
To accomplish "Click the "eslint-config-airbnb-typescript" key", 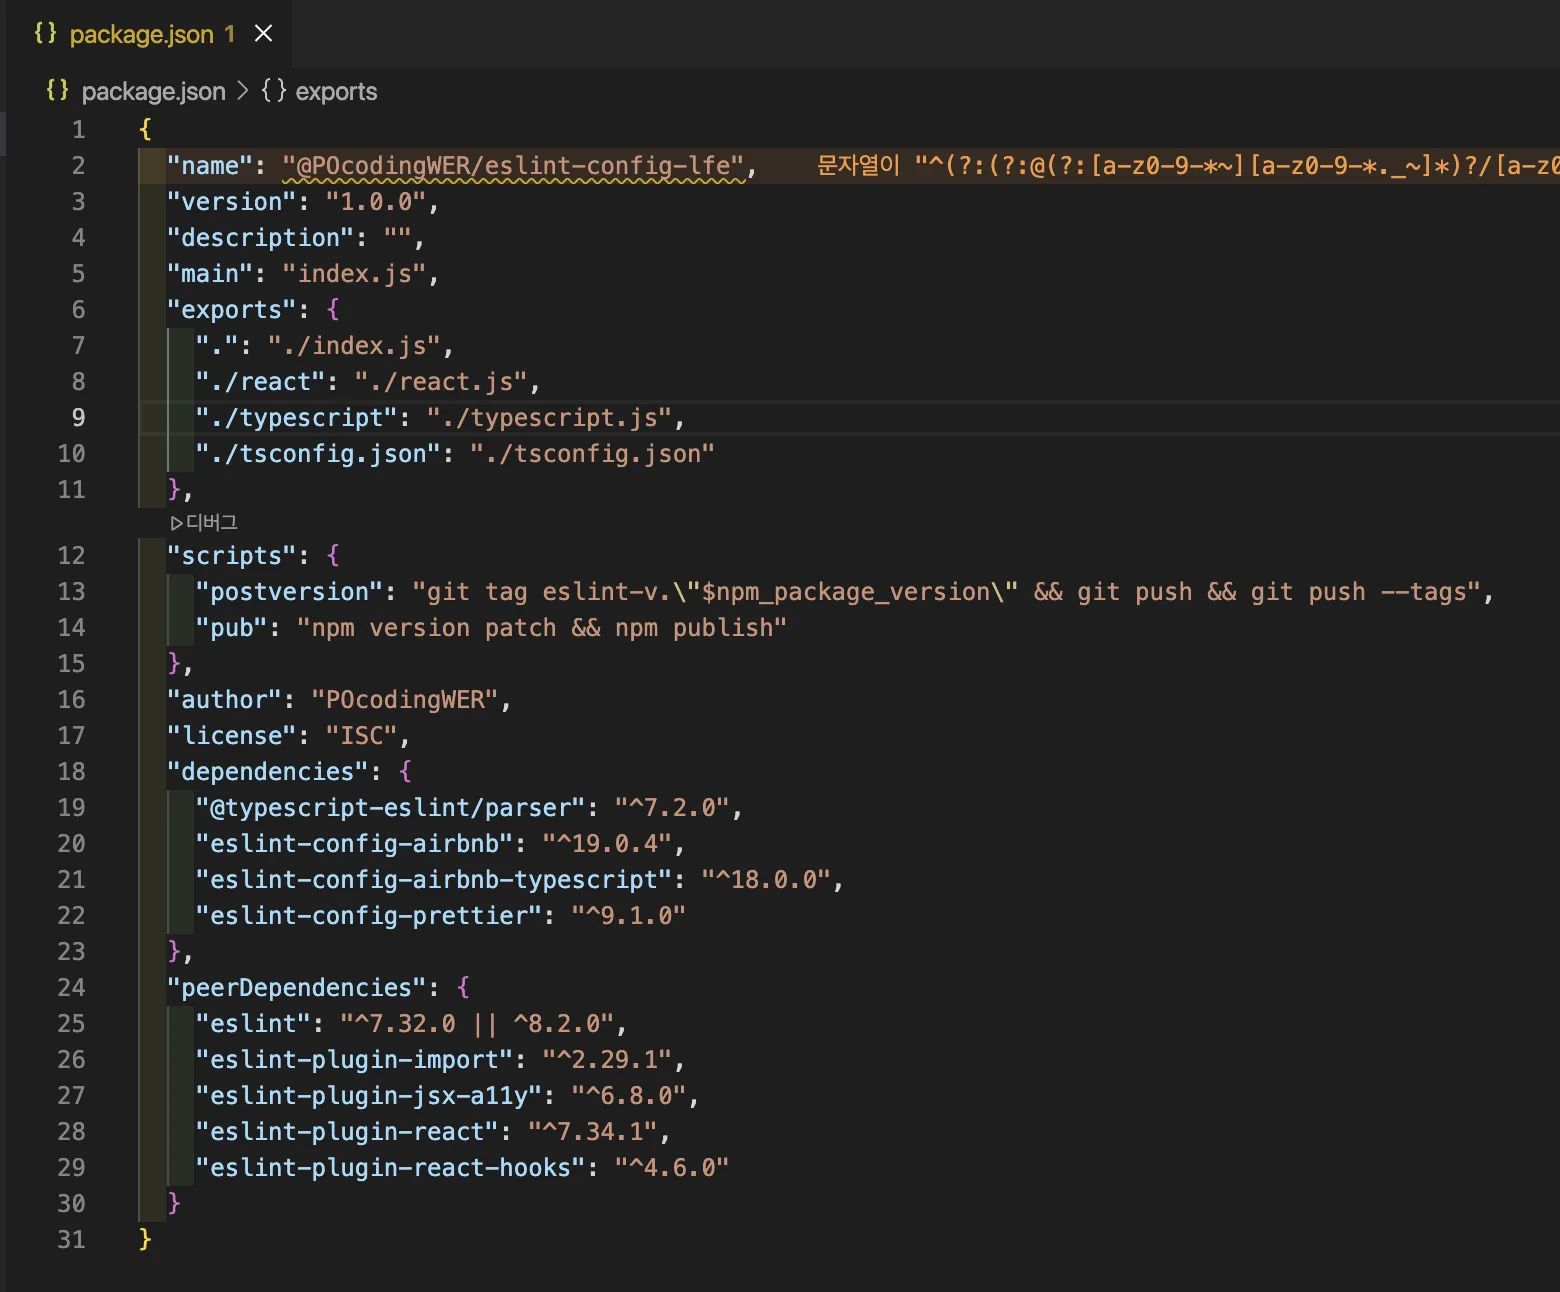I will (435, 879).
